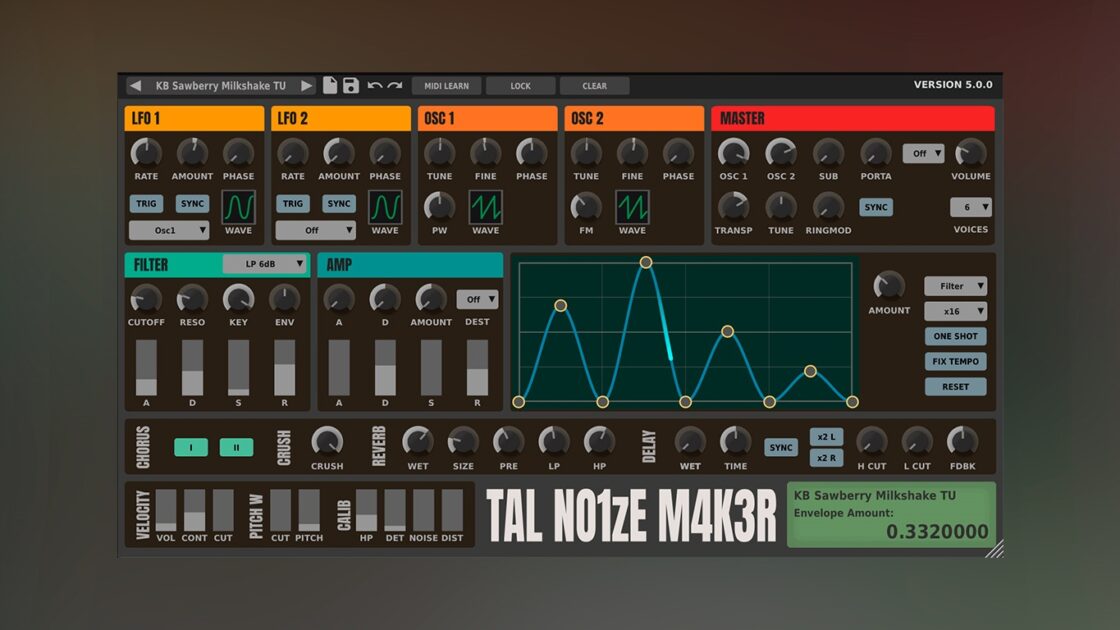Screen dimensions: 1120x630
Task: Open envelope destination Filter dropdown
Action: 956,286
